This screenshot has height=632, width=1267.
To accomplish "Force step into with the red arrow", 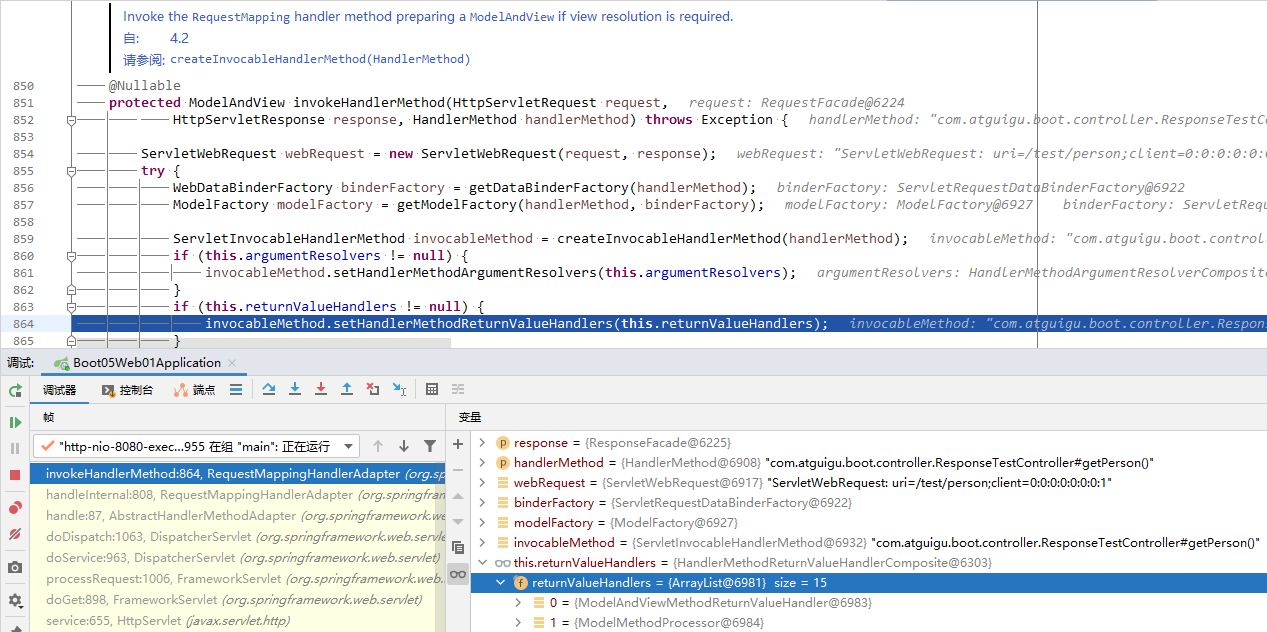I will (x=321, y=389).
